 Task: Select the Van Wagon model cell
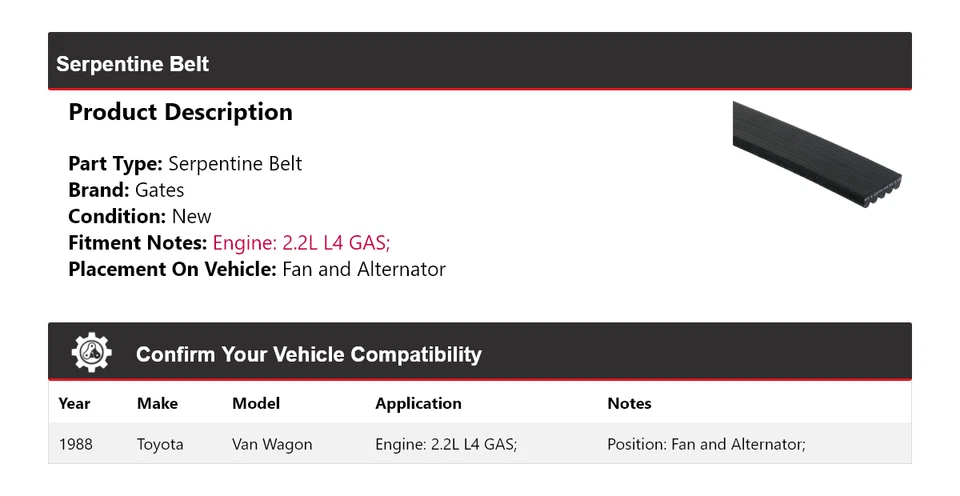[x=272, y=444]
